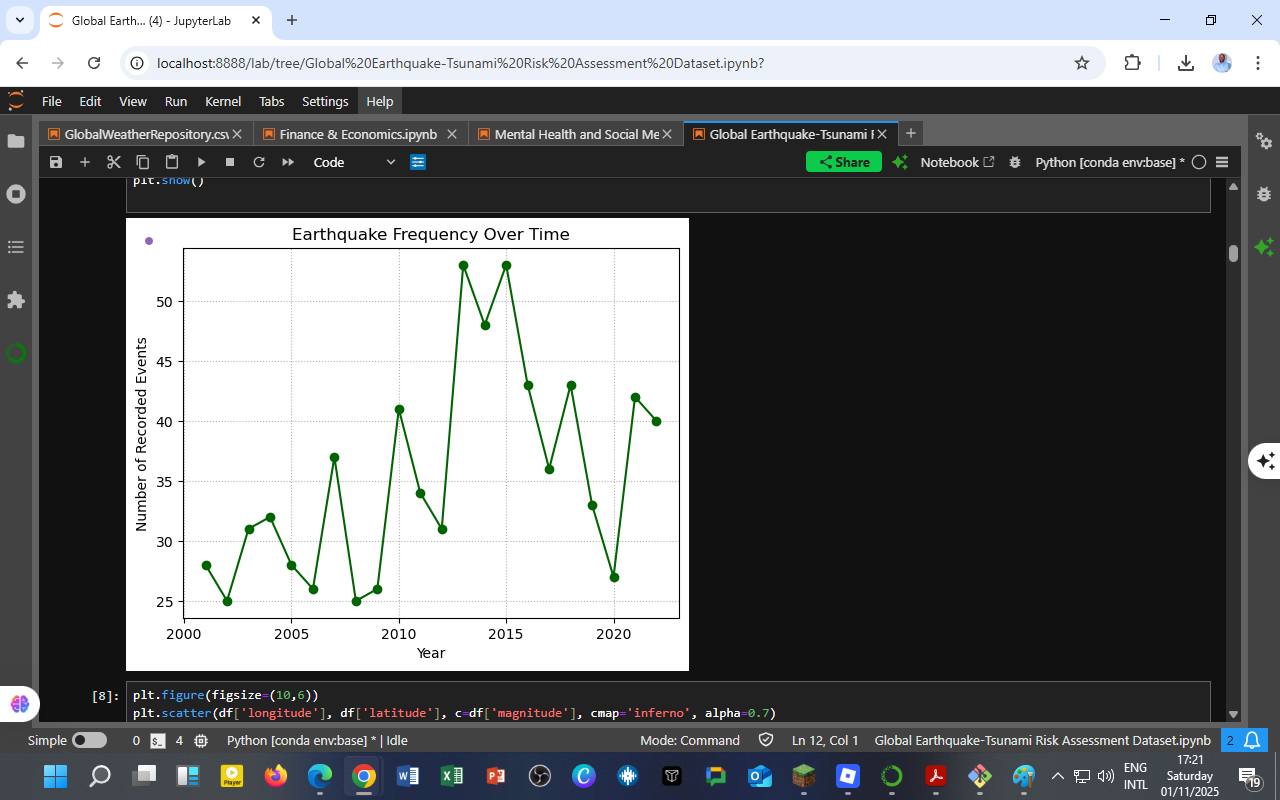This screenshot has width=1280, height=800.
Task: Toggle the Simple interface mode switch
Action: [89, 741]
